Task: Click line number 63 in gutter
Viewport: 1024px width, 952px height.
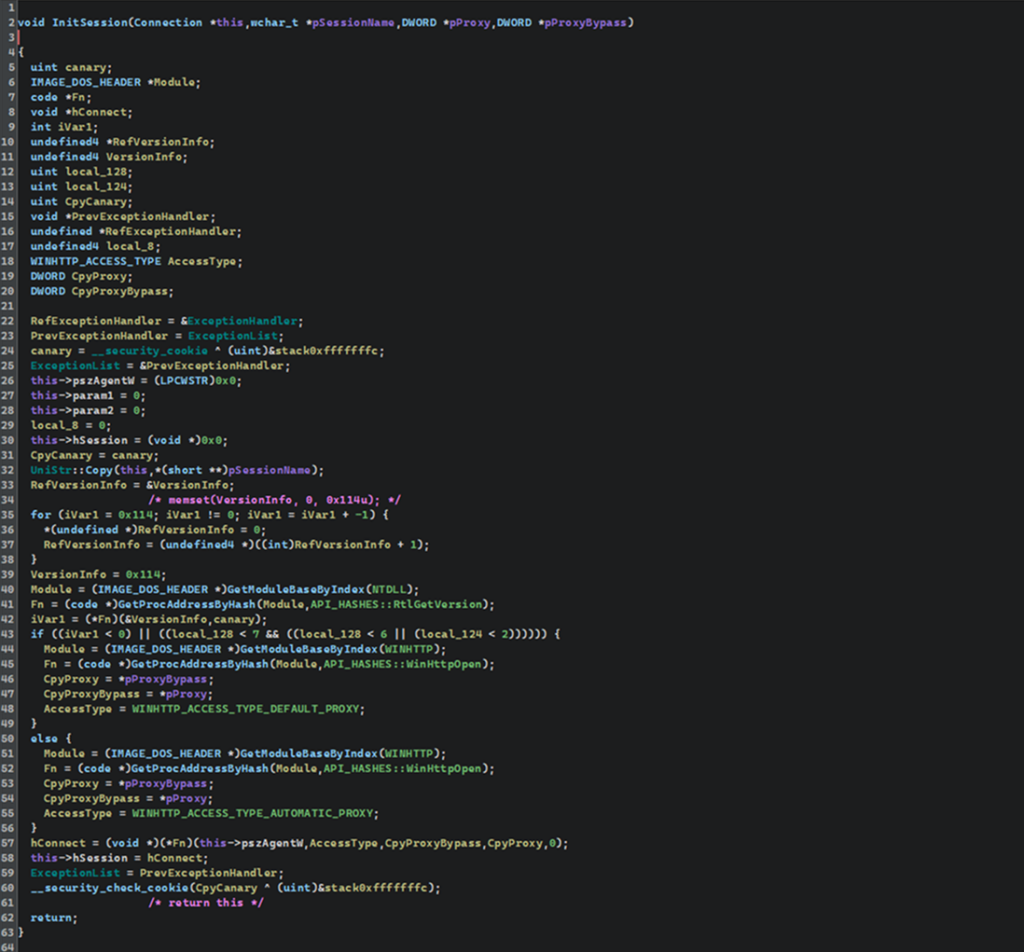Action: pos(8,932)
